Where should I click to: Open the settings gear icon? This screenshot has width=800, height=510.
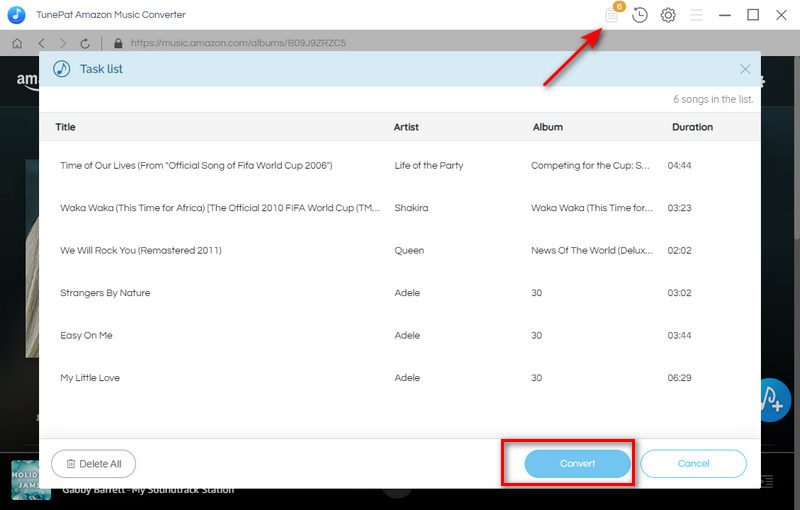[668, 15]
